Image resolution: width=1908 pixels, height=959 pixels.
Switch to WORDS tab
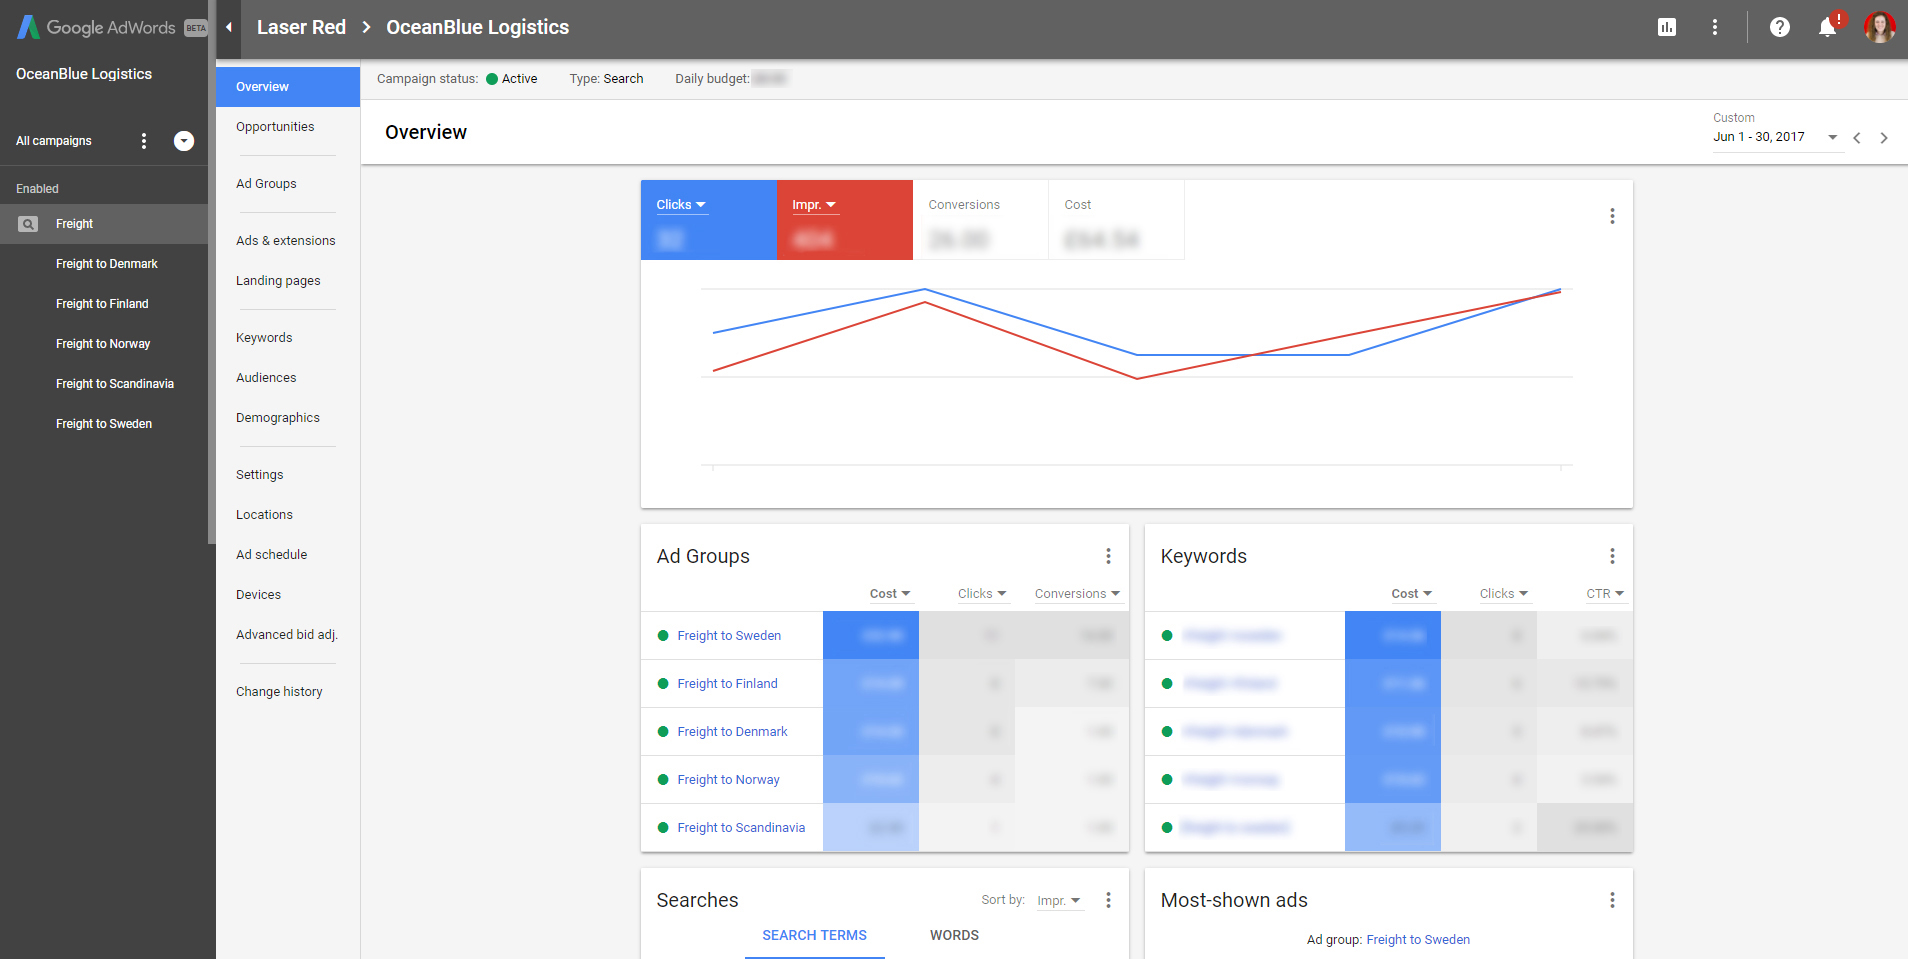tap(954, 935)
